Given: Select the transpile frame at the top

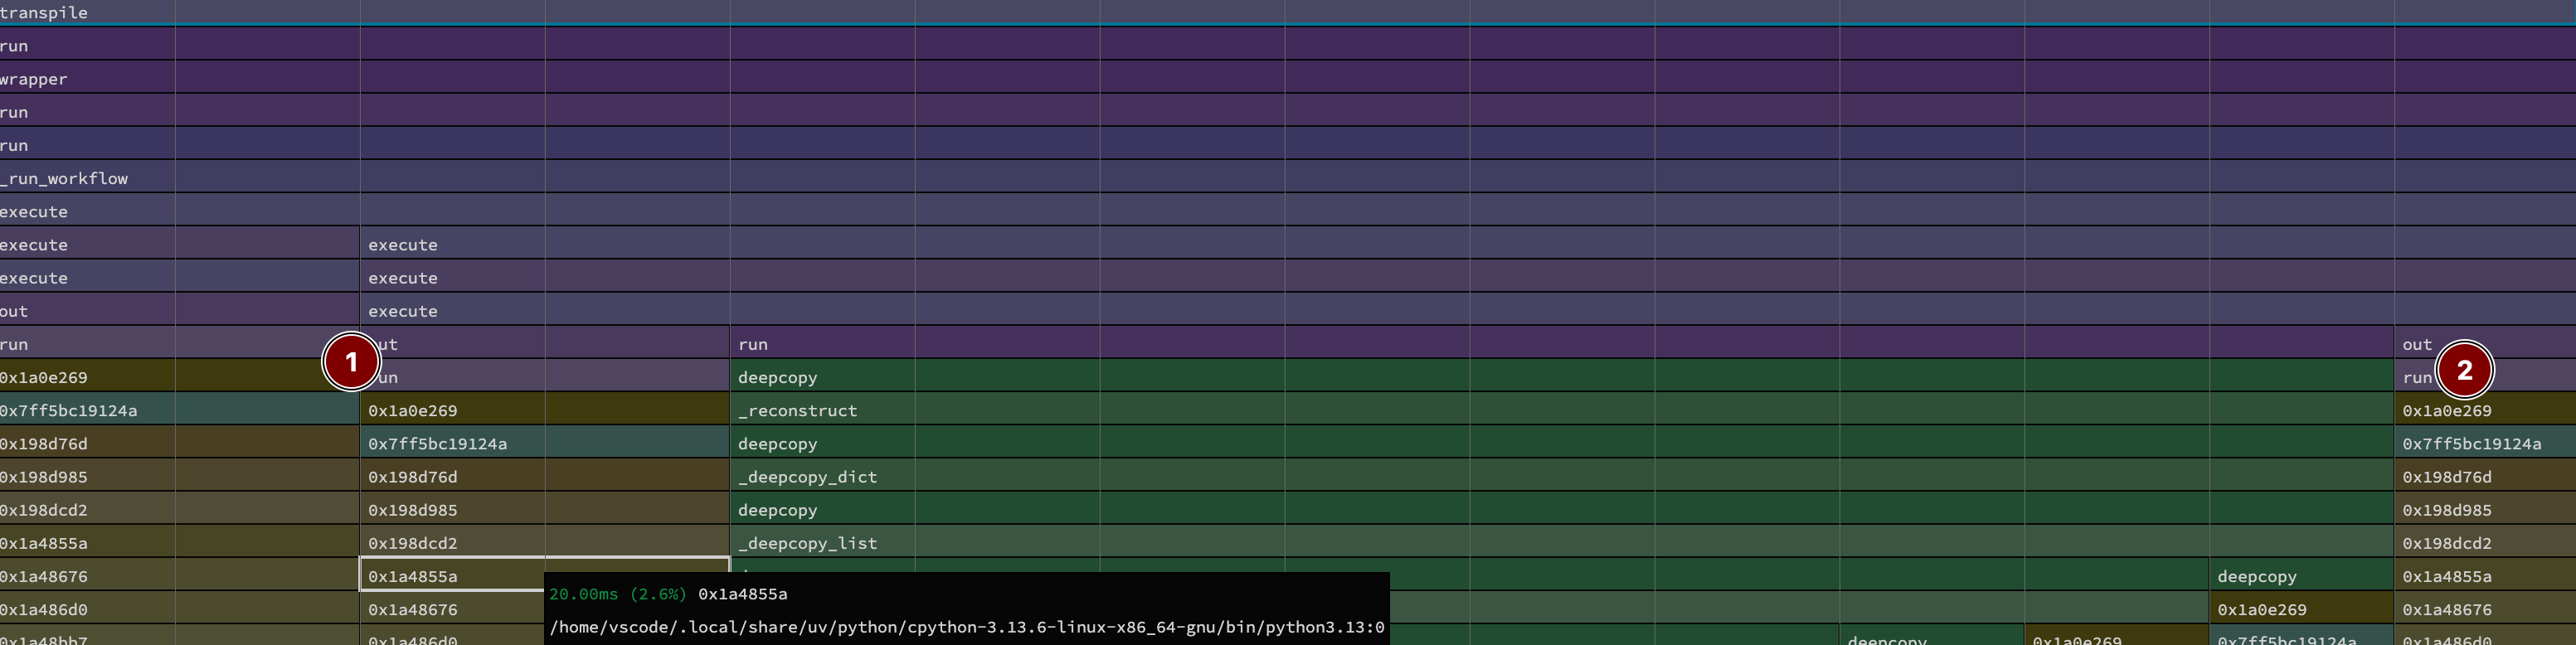Looking at the screenshot, I should coord(1288,12).
